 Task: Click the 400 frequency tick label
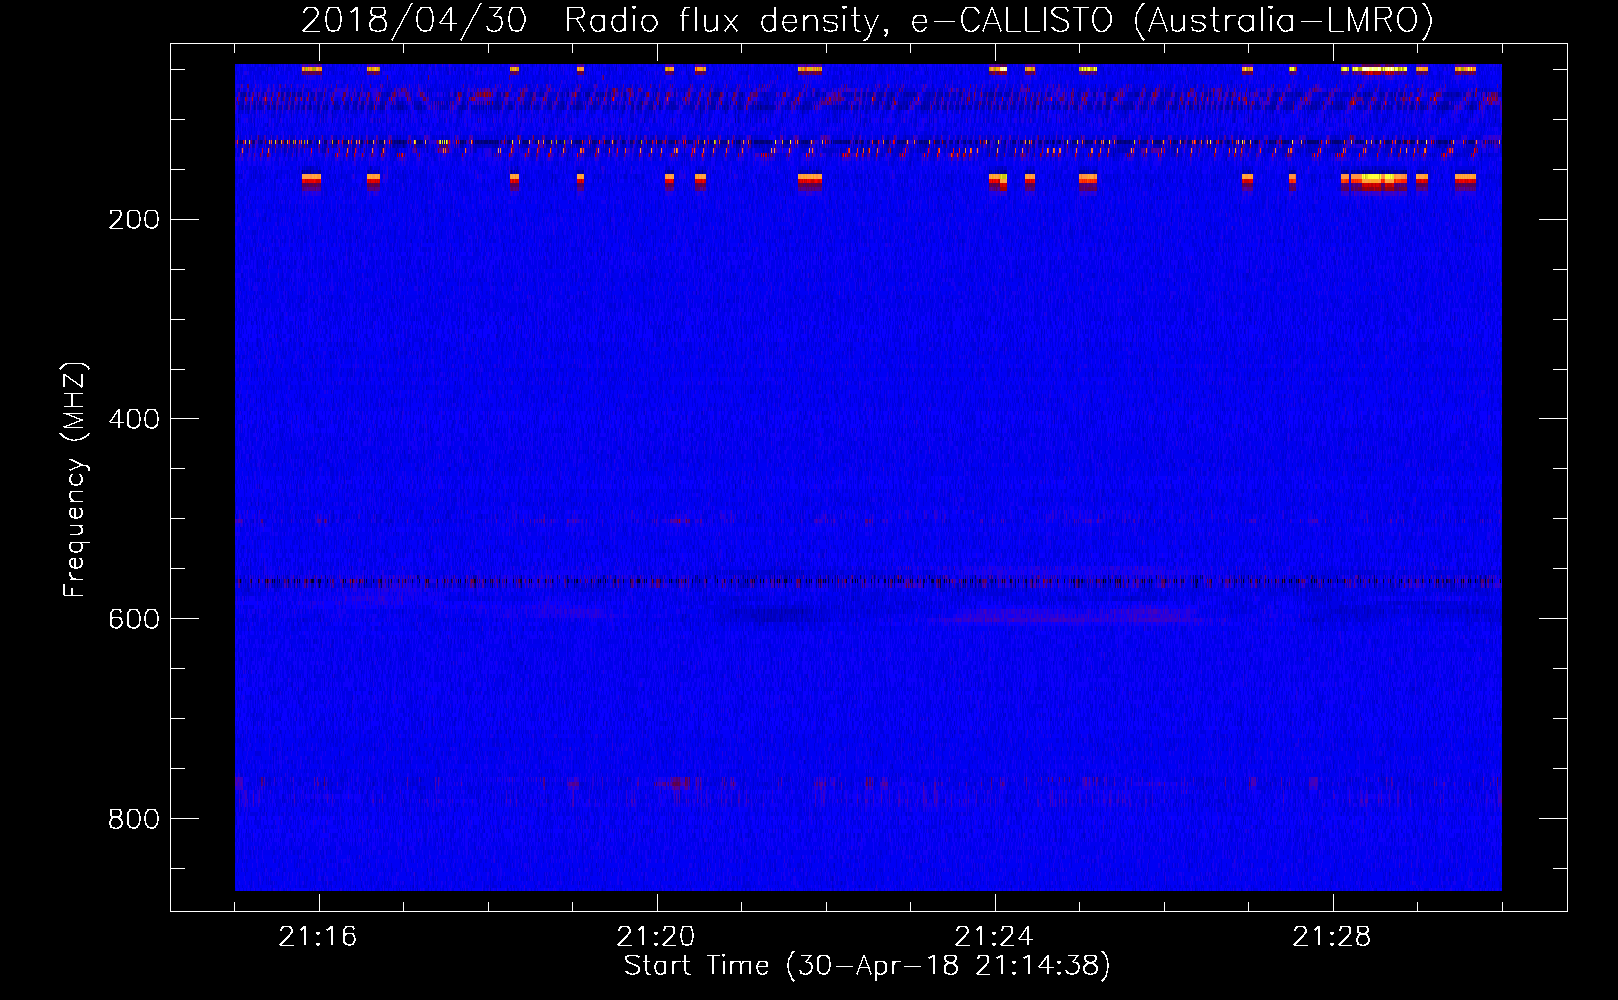[x=134, y=419]
